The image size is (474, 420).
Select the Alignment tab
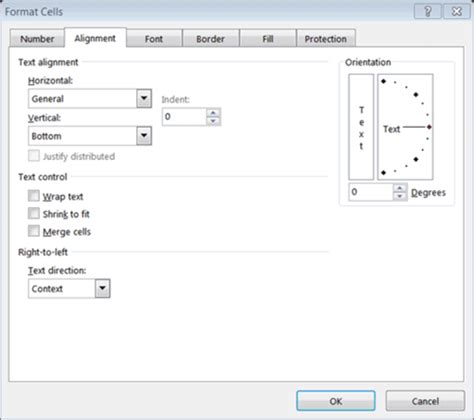point(95,38)
